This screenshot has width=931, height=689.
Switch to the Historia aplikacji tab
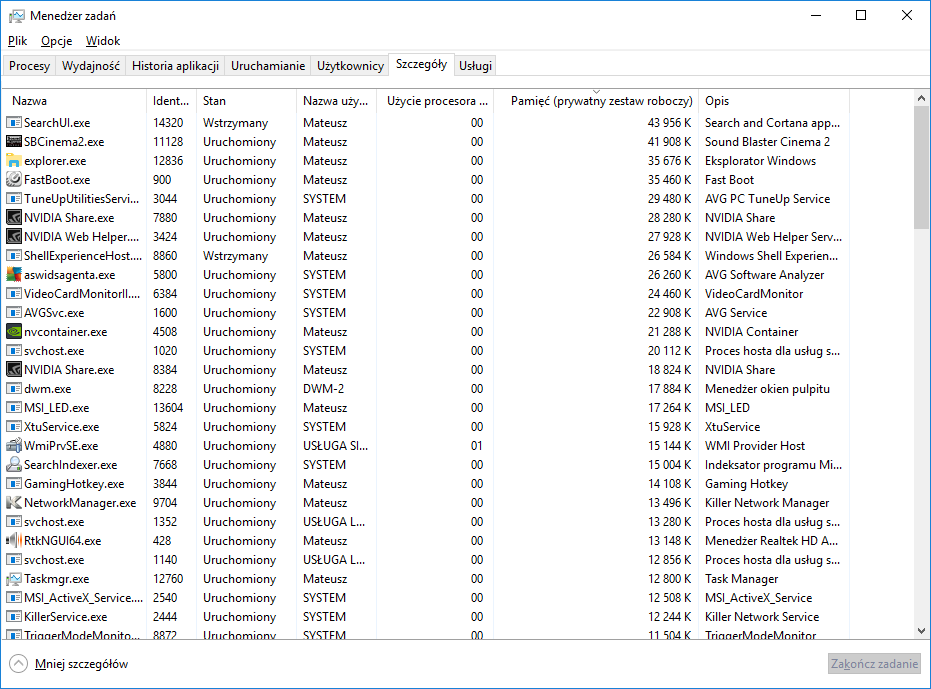click(176, 66)
